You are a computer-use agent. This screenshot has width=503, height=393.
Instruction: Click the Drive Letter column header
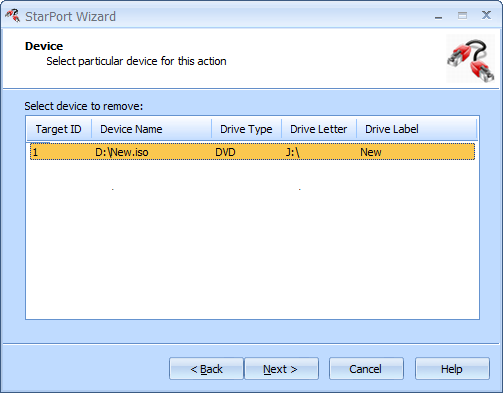pos(319,129)
